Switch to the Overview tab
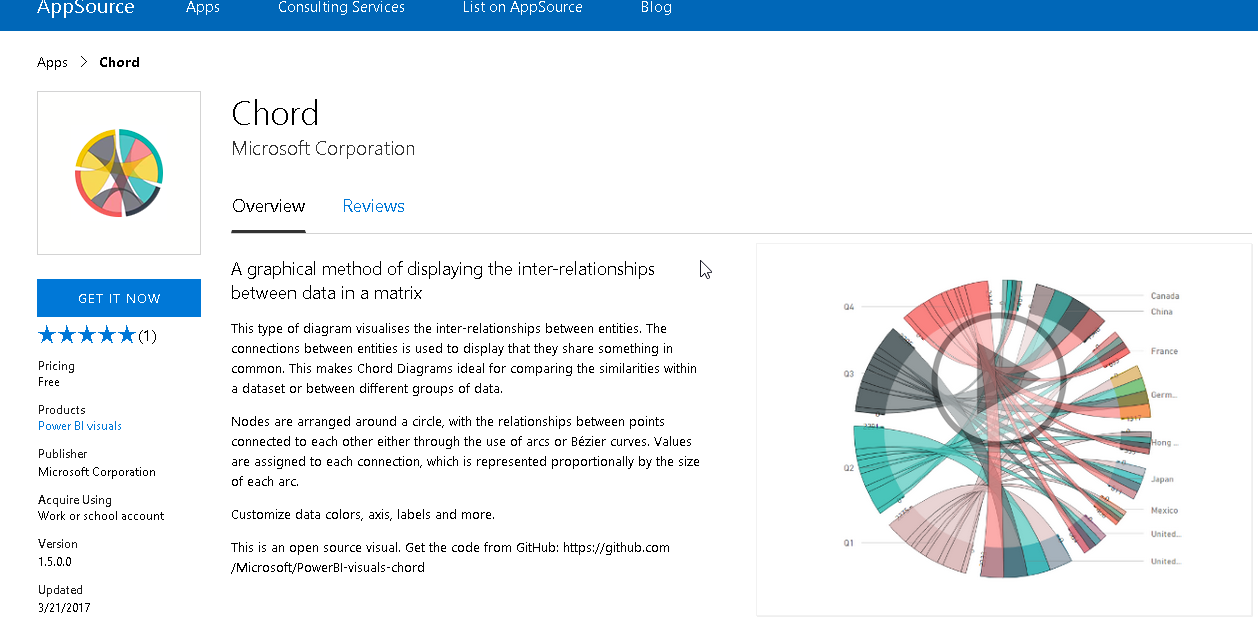Image resolution: width=1258 pixels, height=618 pixels. [268, 206]
